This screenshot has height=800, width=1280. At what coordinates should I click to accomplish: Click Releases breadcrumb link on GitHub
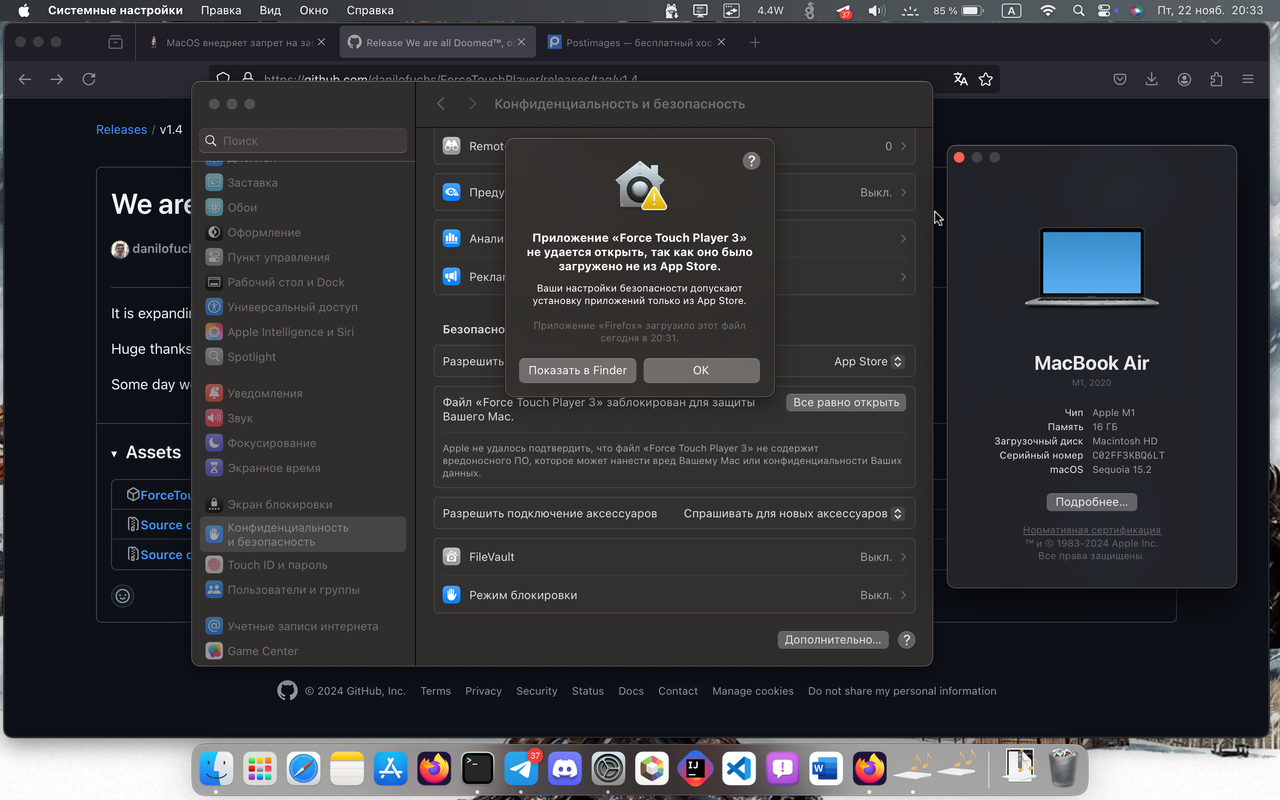point(121,130)
